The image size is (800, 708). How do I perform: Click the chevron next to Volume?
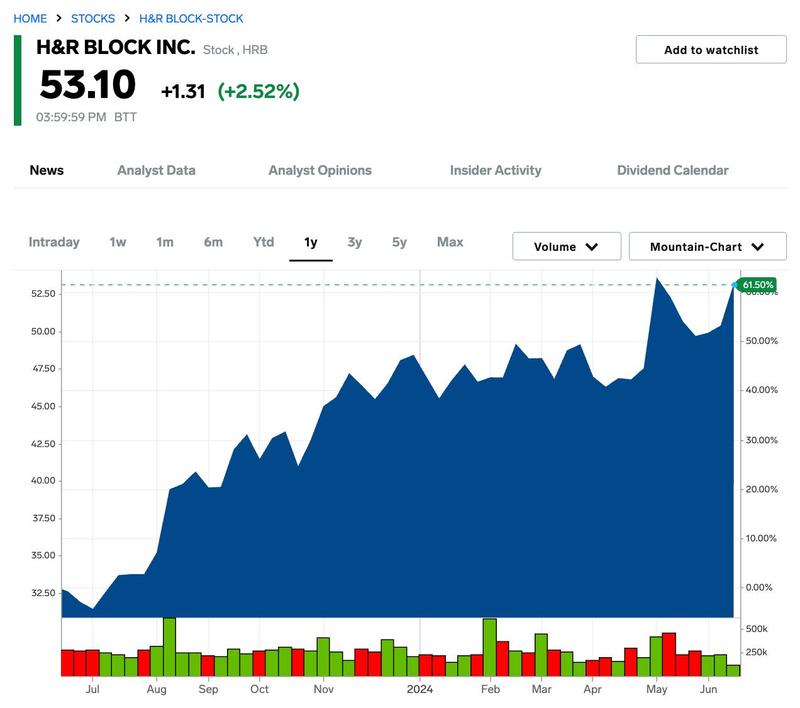point(591,247)
